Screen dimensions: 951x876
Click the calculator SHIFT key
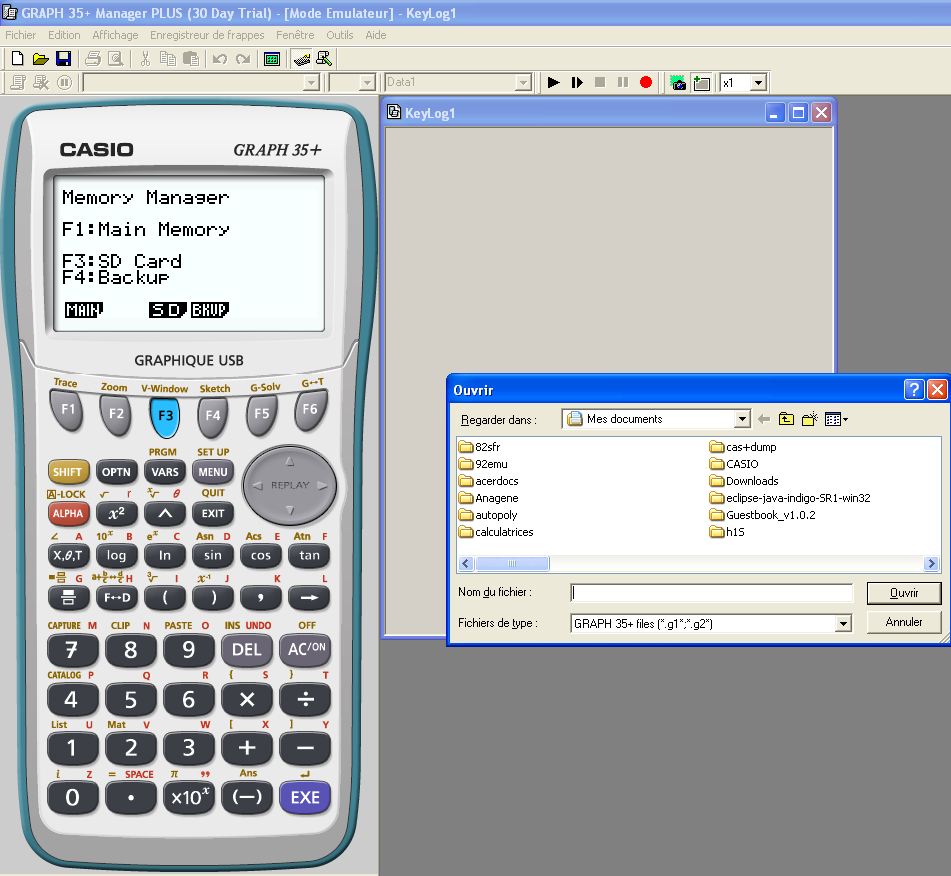[67, 472]
